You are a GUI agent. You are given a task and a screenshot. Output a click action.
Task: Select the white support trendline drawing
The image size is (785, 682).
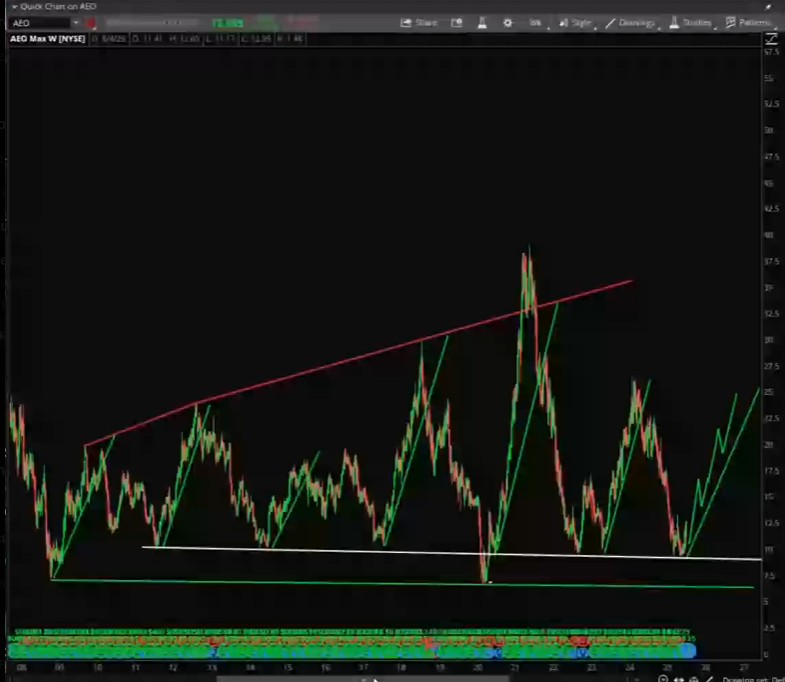(451, 553)
